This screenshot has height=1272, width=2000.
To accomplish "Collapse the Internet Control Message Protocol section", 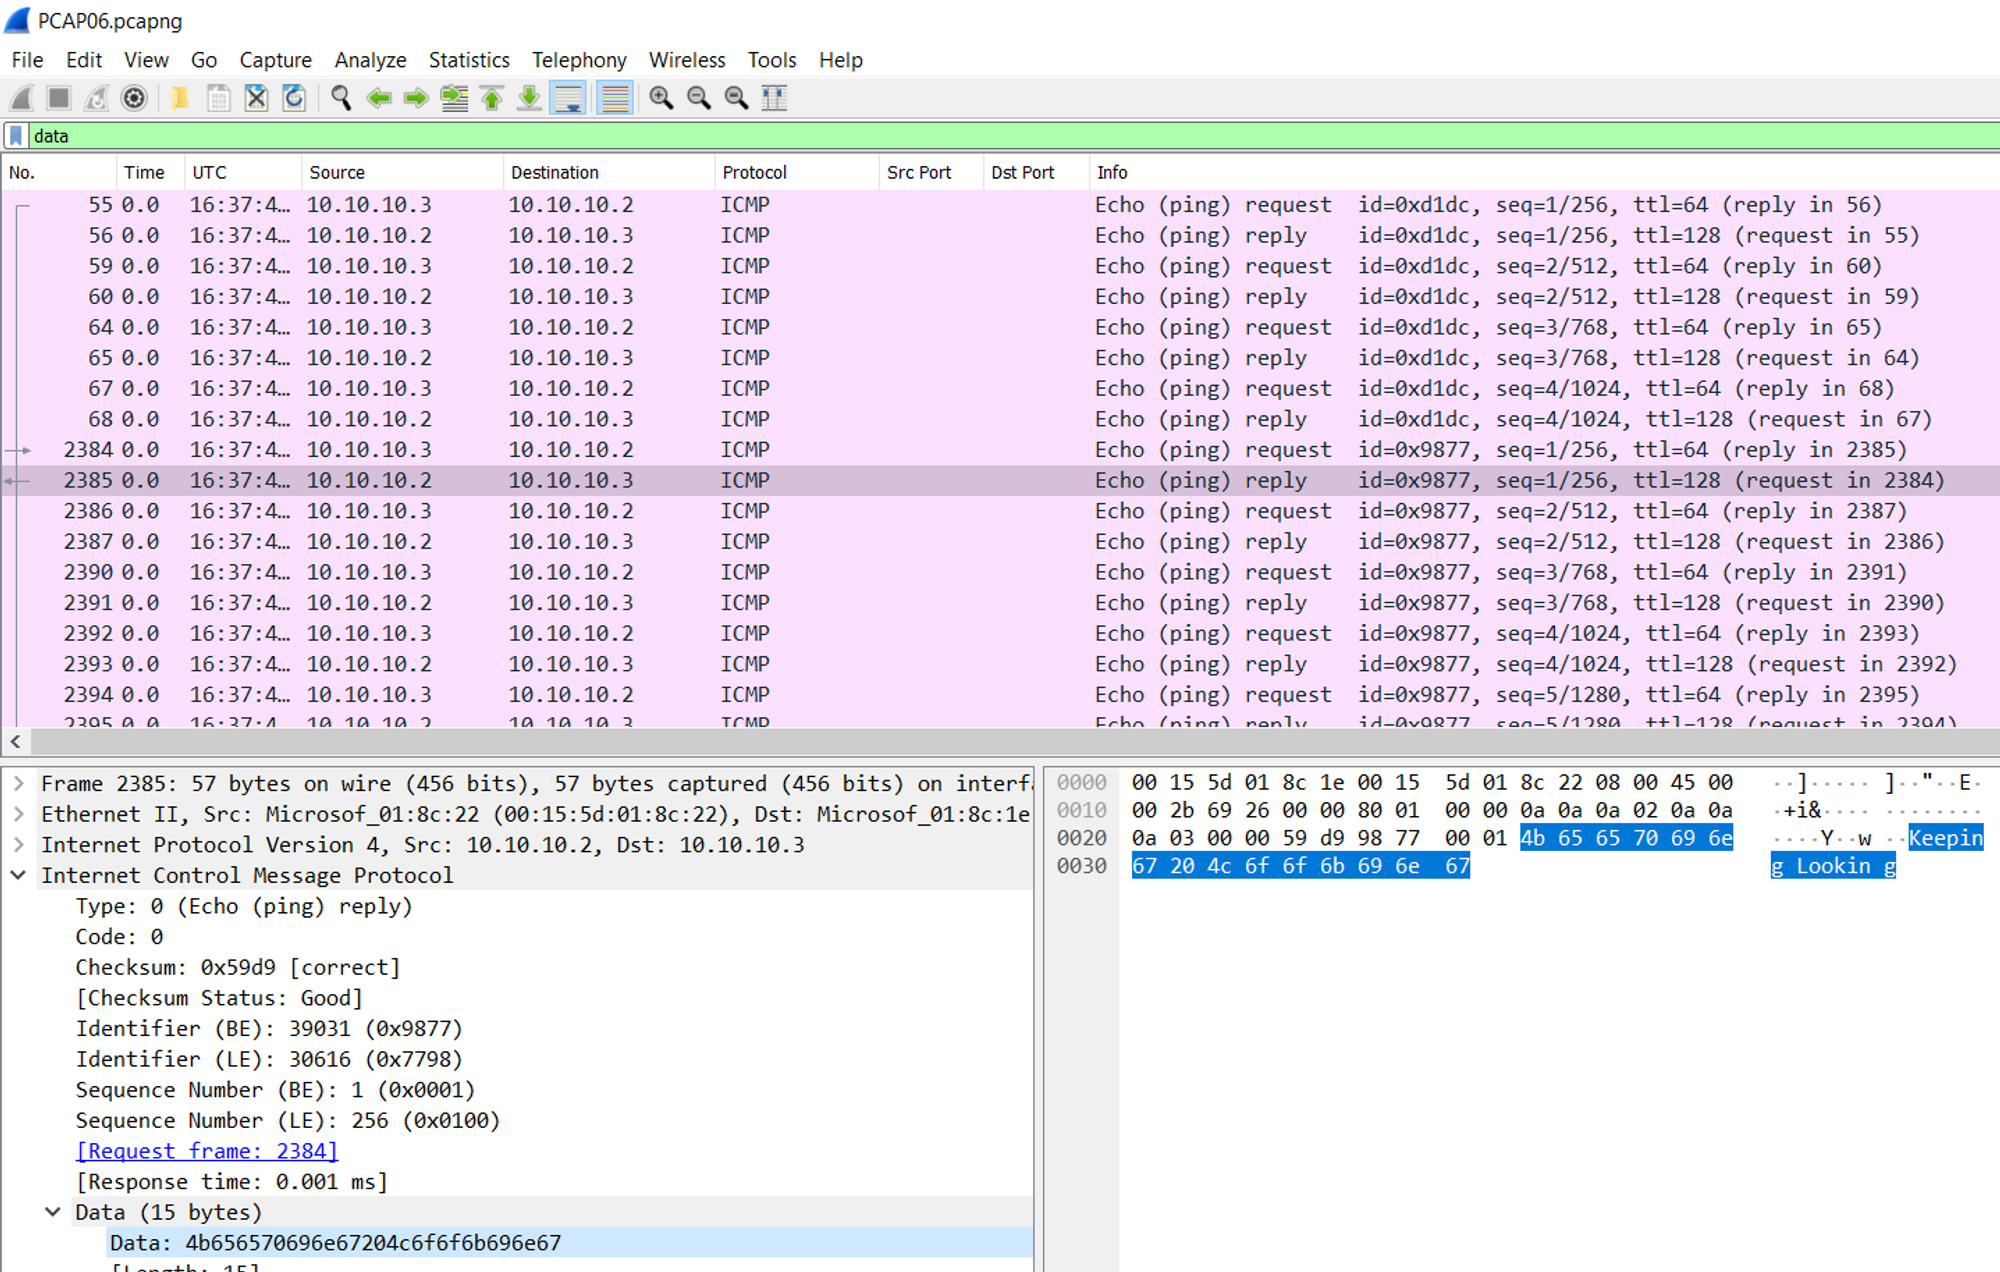I will point(19,875).
